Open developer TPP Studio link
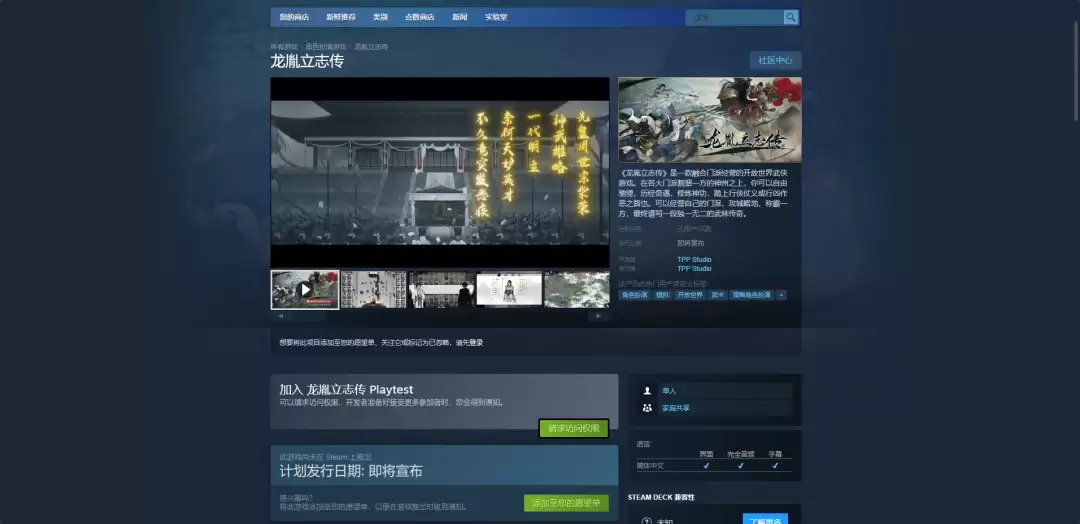This screenshot has width=1080, height=524. click(x=694, y=260)
